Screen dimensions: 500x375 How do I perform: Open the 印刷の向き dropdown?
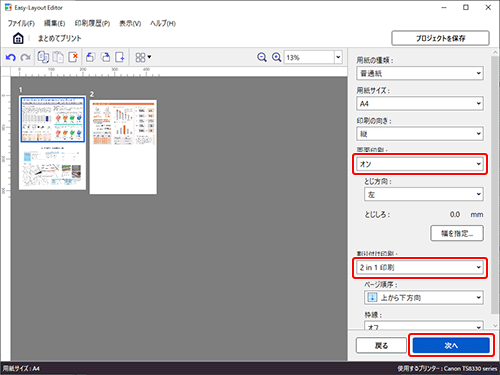click(420, 134)
